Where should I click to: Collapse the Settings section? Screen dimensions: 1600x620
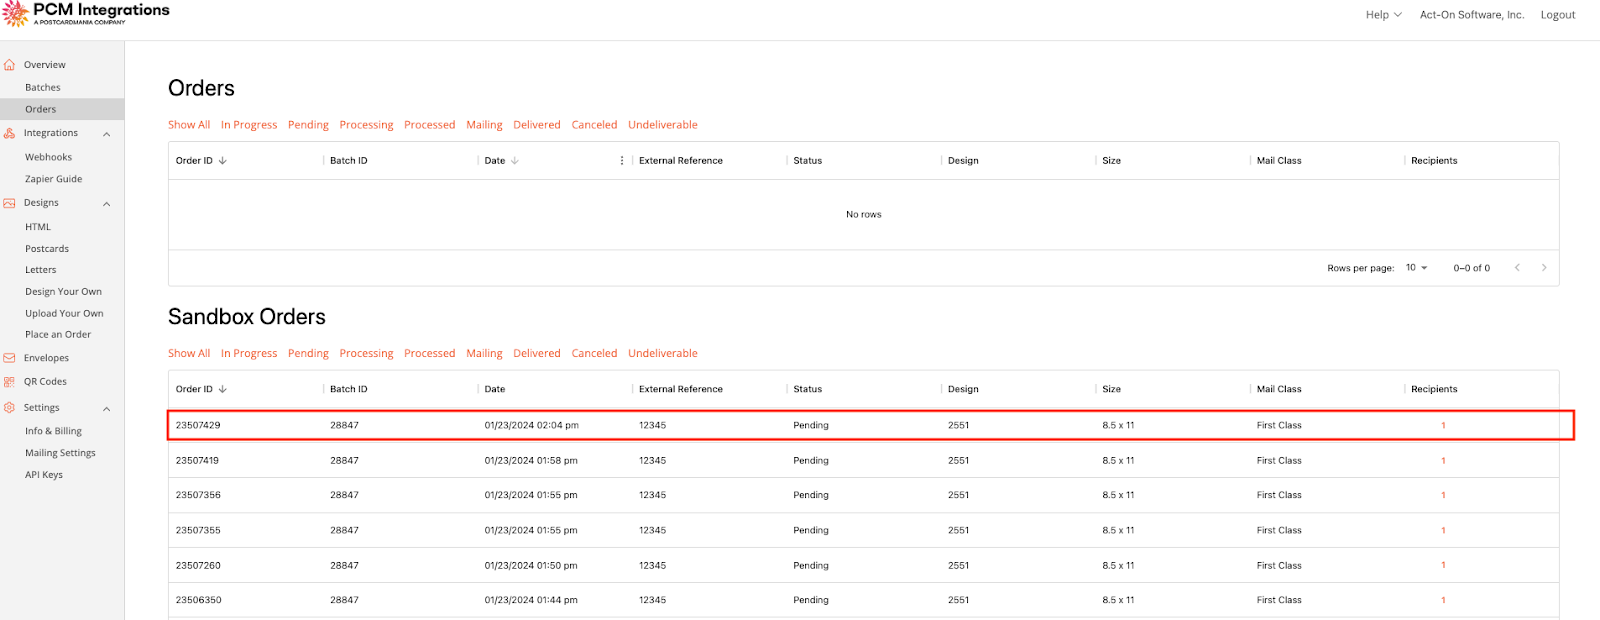click(107, 409)
